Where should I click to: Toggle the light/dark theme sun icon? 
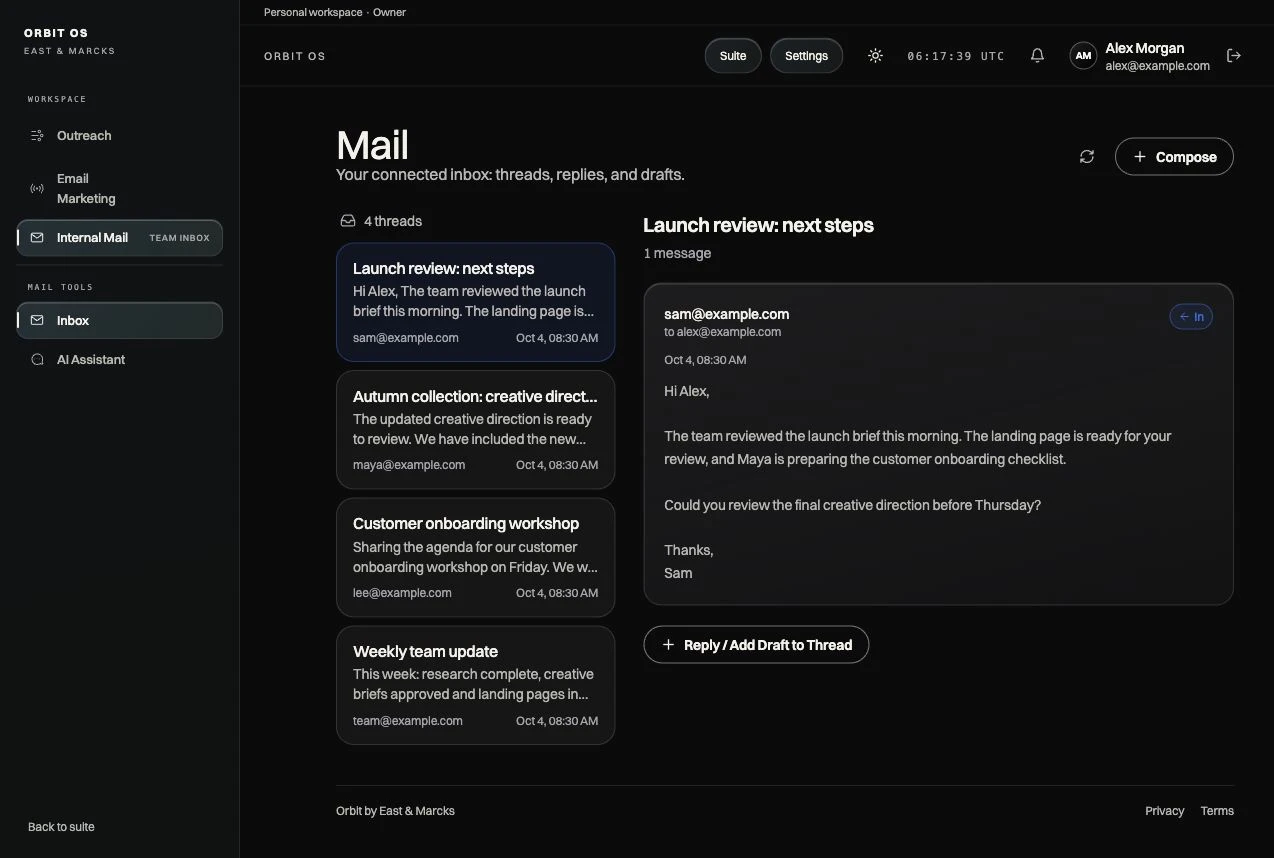pyautogui.click(x=875, y=56)
